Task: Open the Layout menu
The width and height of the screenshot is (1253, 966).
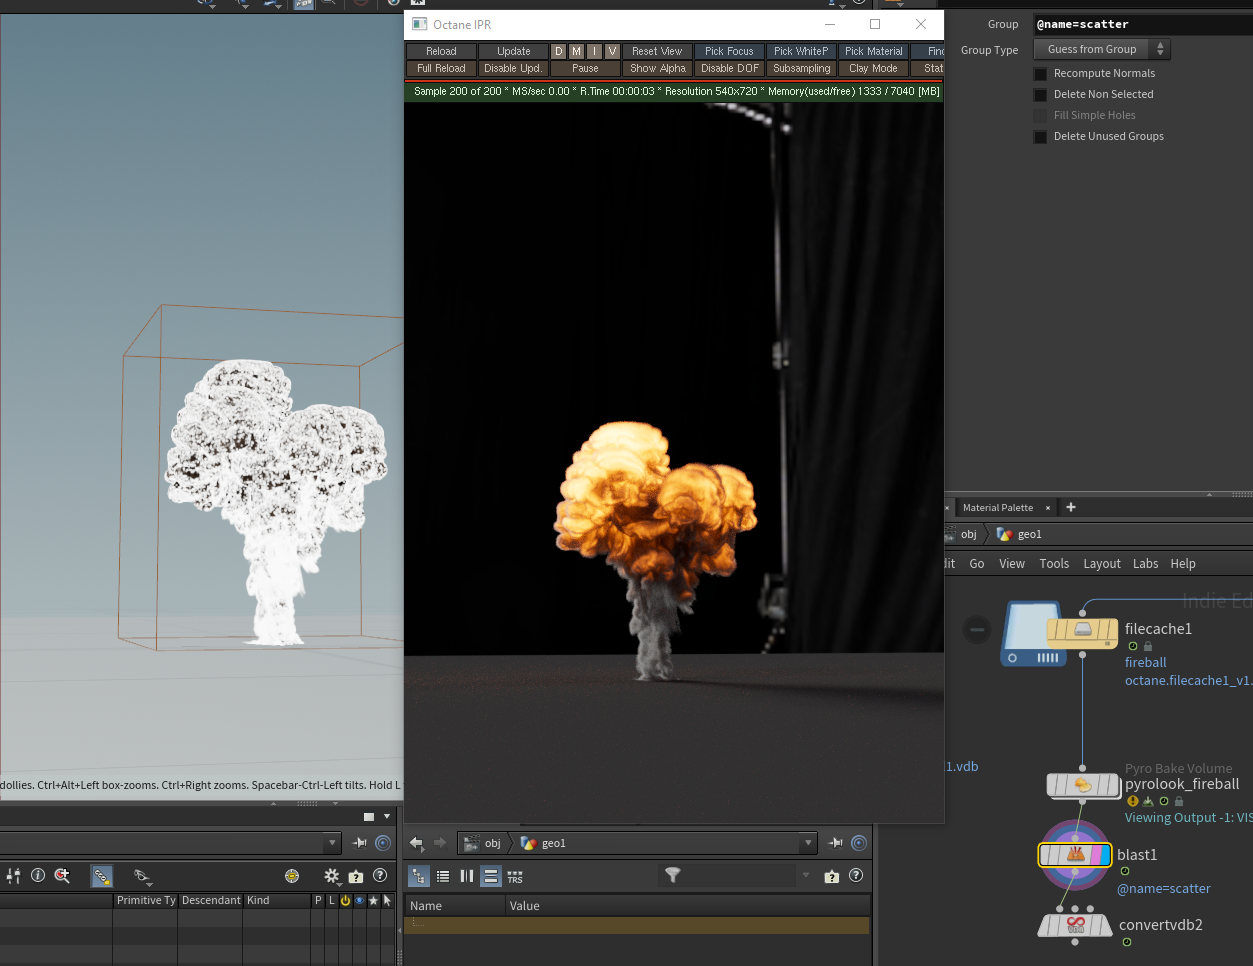Action: pos(1101,564)
